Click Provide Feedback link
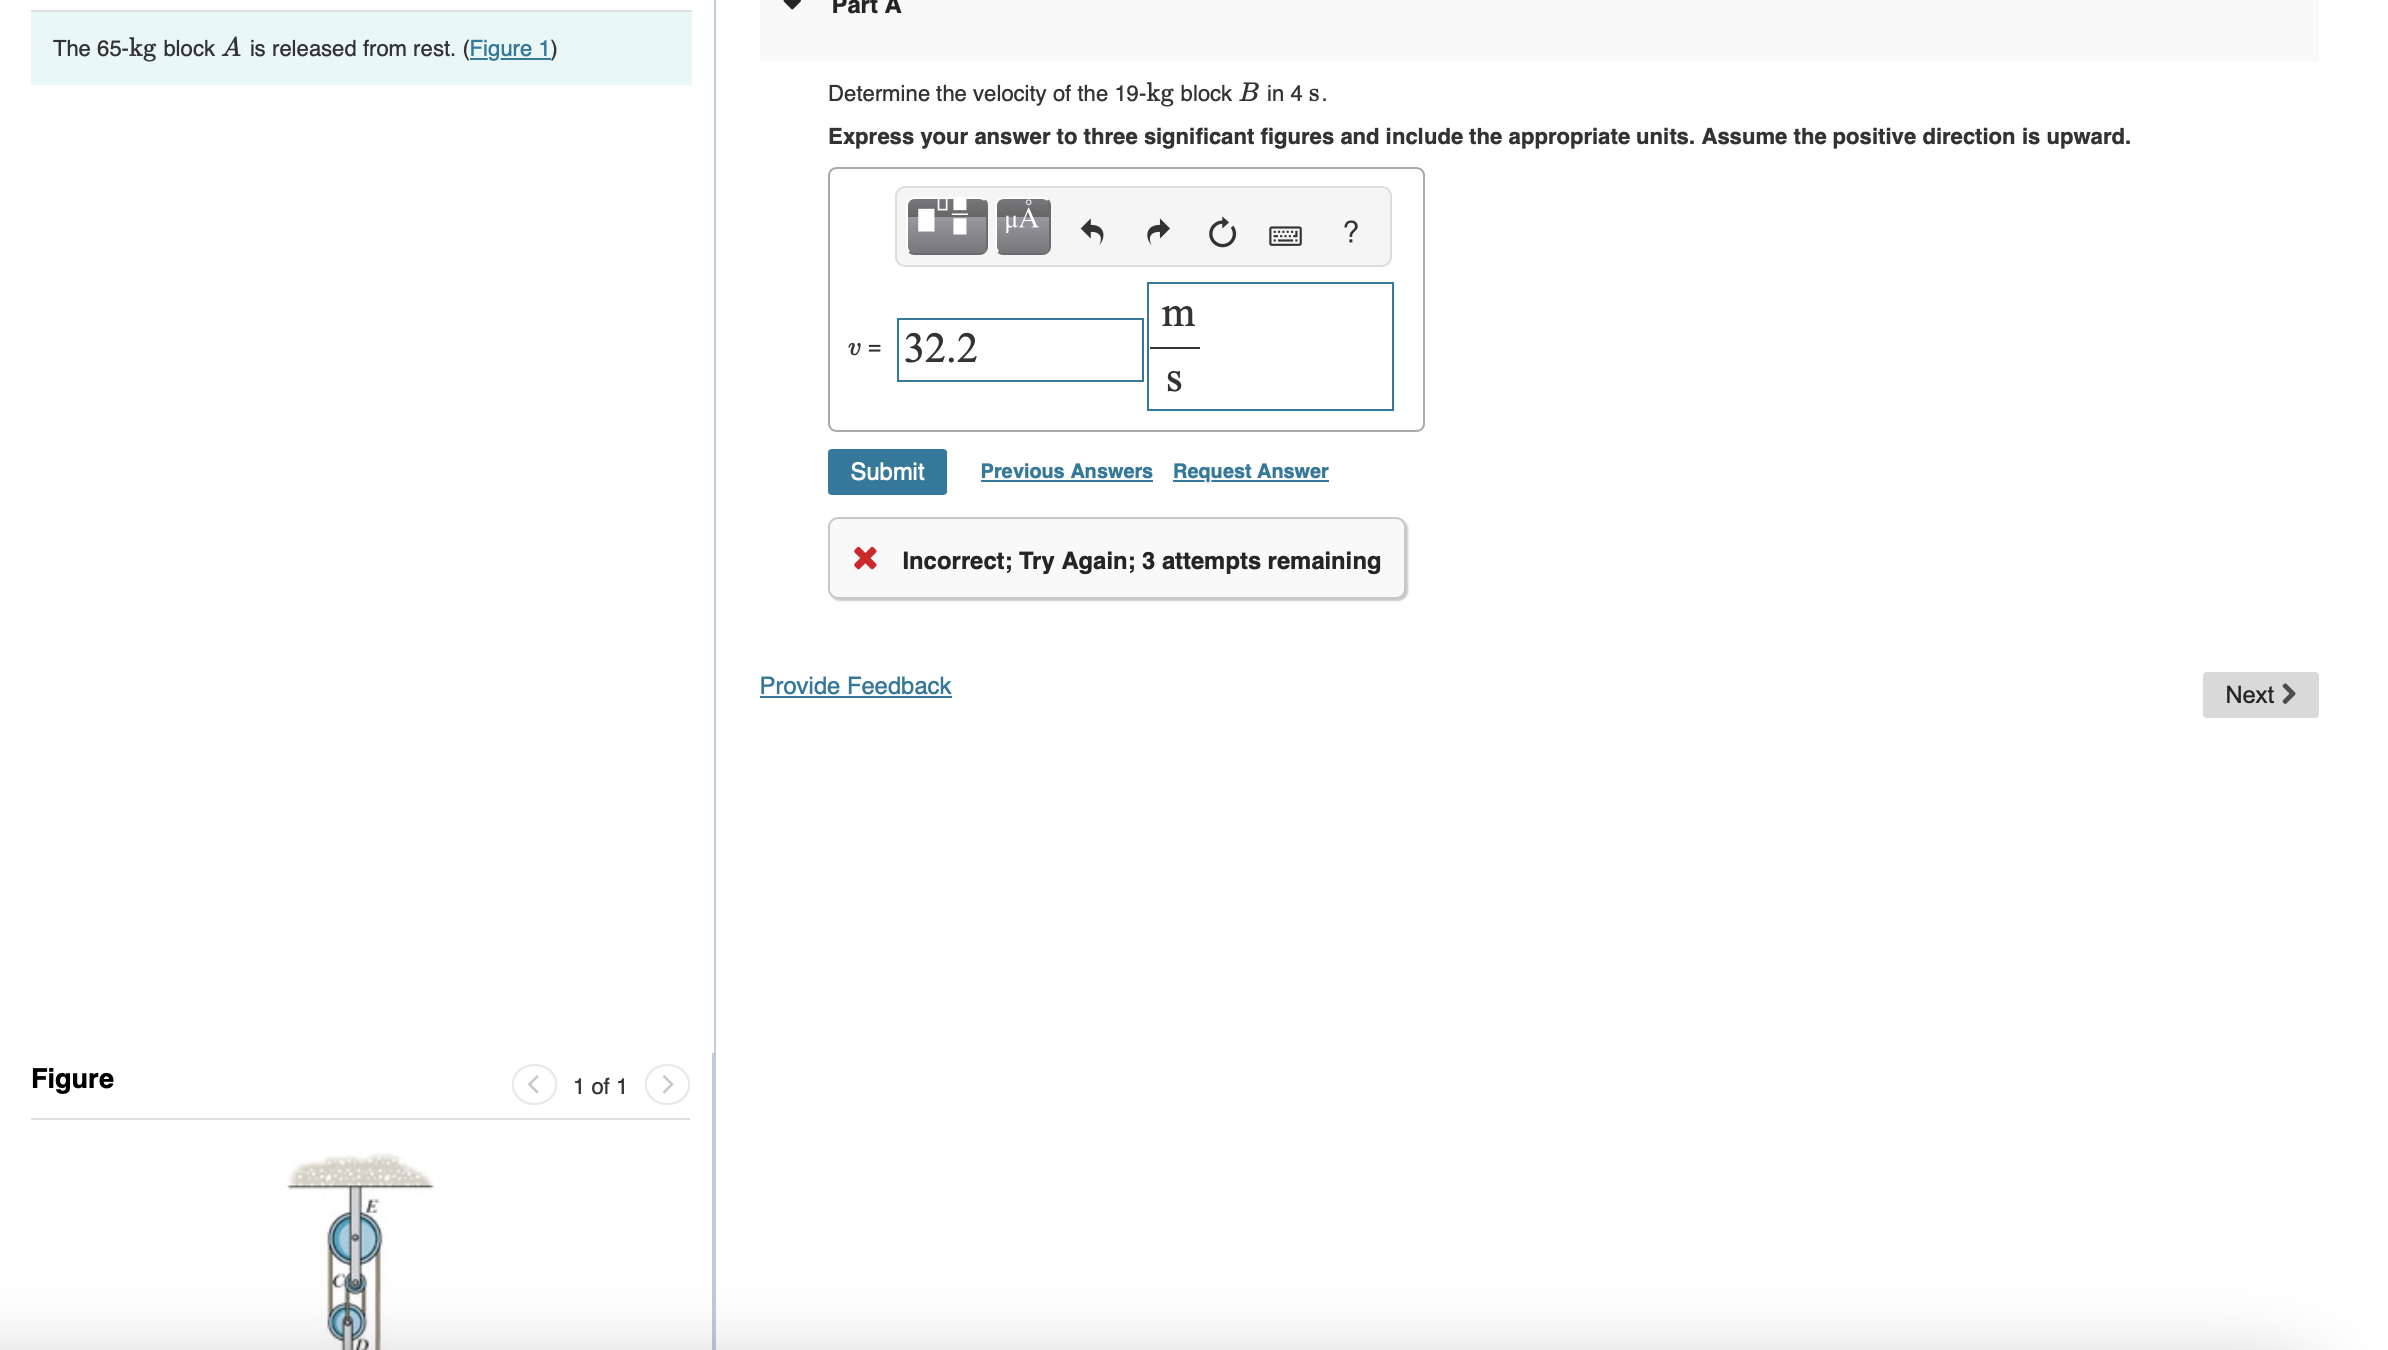This screenshot has width=2388, height=1350. [x=855, y=686]
